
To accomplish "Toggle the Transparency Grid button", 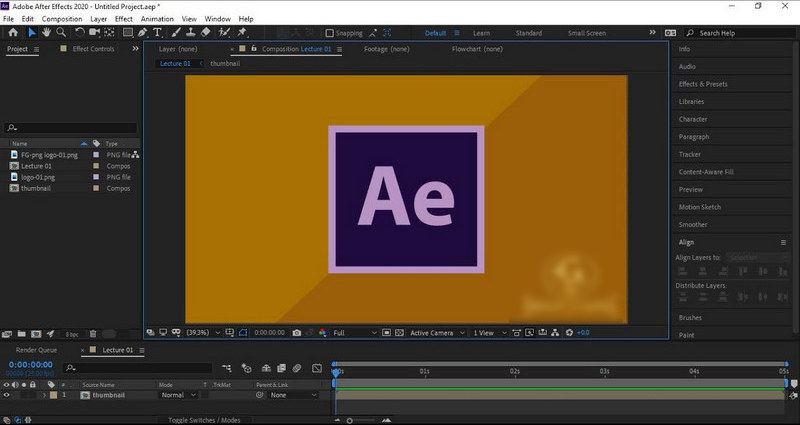I will coord(399,333).
